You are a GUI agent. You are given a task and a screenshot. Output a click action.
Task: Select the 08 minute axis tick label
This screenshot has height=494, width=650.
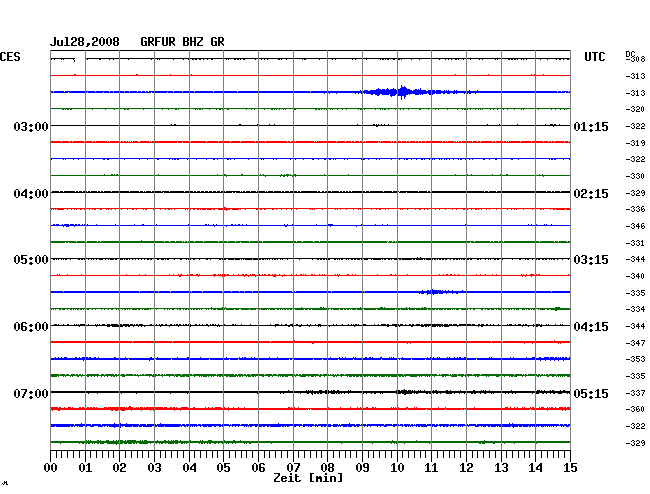pos(327,467)
